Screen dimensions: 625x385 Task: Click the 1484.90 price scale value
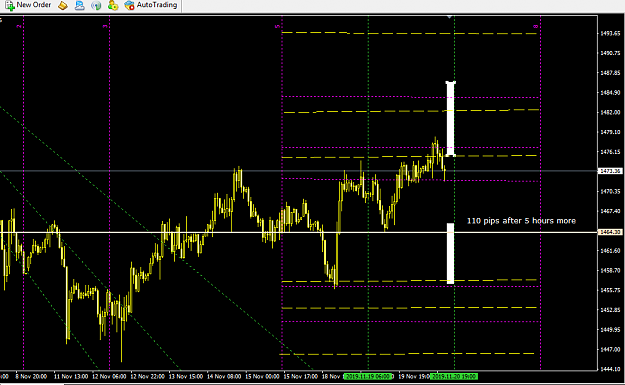(611, 92)
